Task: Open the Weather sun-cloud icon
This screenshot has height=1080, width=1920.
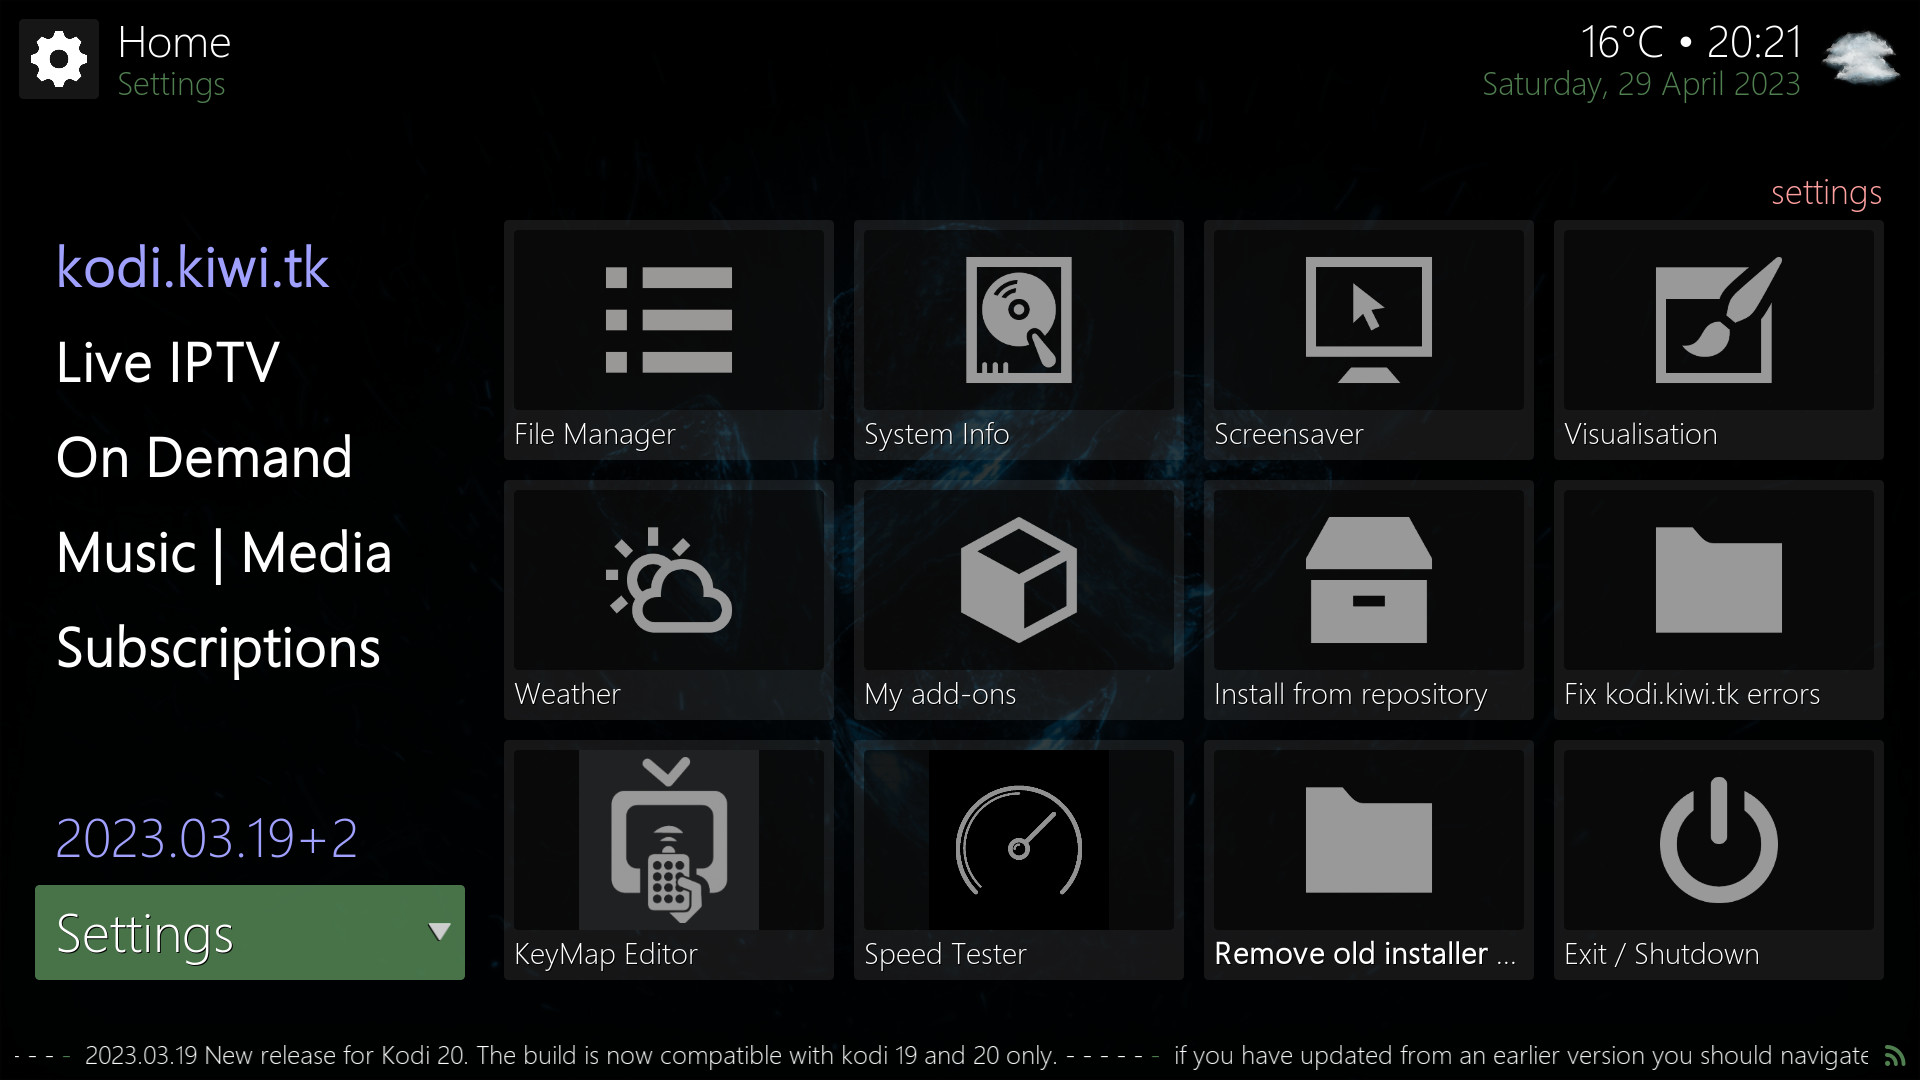Action: pyautogui.click(x=669, y=580)
